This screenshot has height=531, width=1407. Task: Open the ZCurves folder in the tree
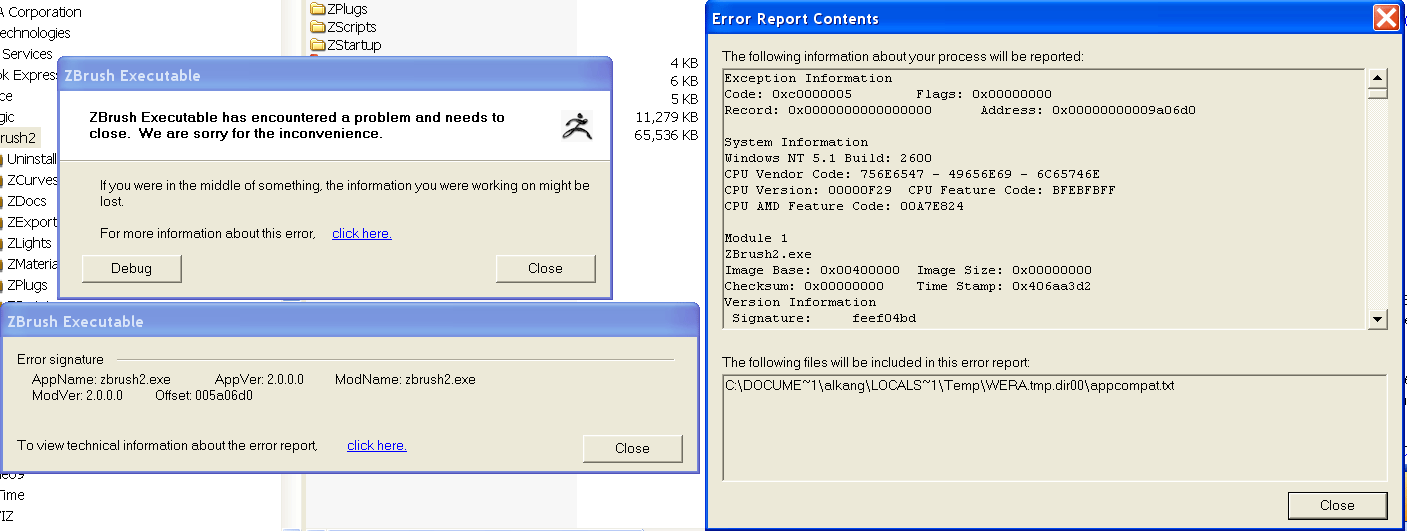coord(31,180)
